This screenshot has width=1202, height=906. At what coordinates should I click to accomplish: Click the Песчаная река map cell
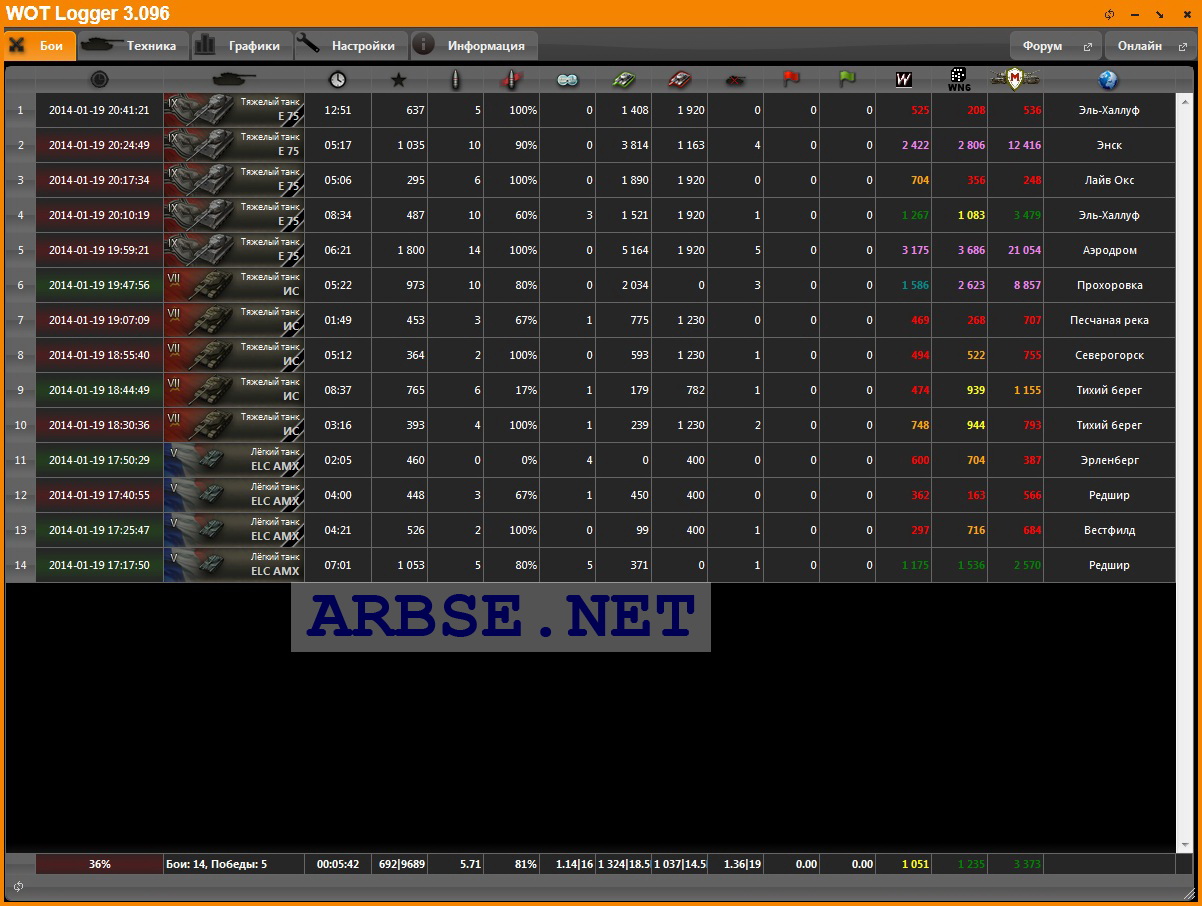click(x=1109, y=320)
